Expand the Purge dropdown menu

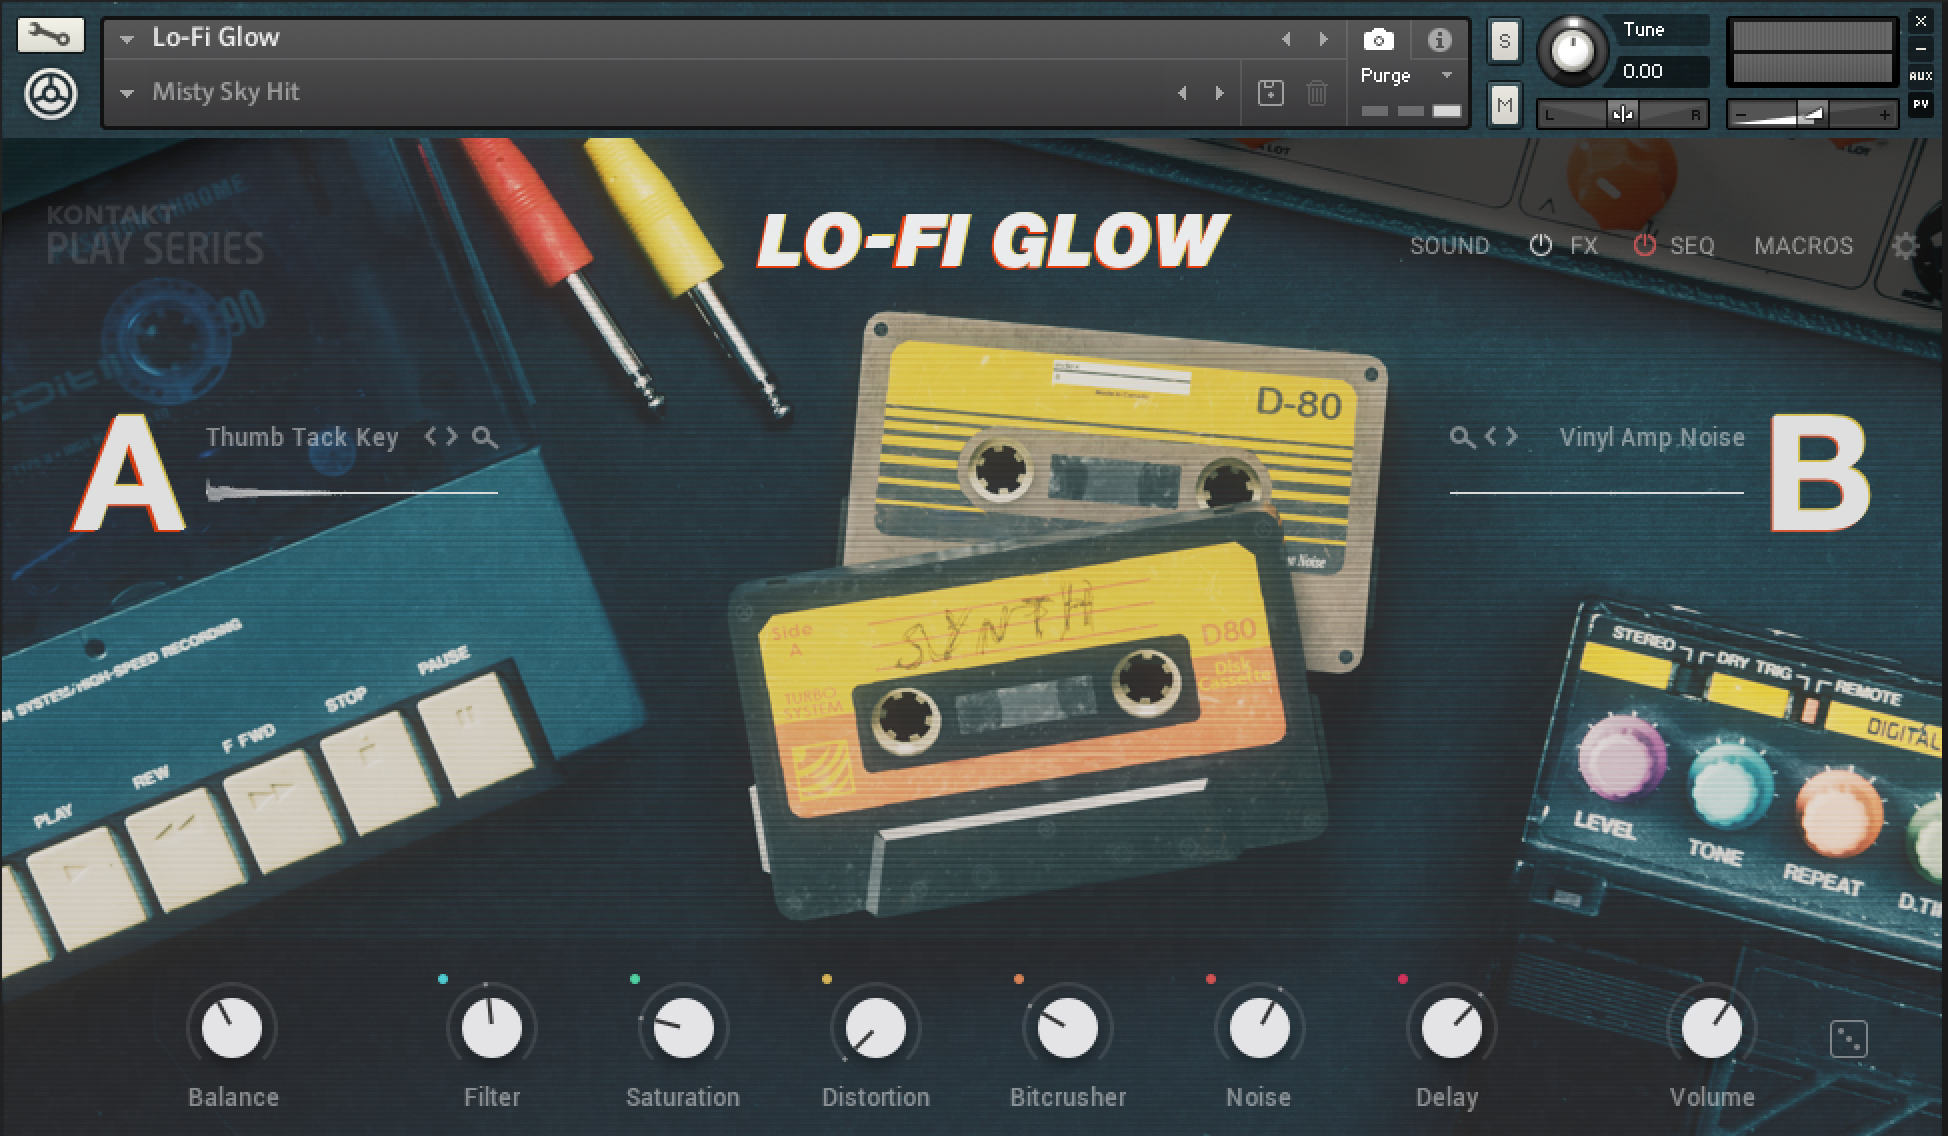1444,74
